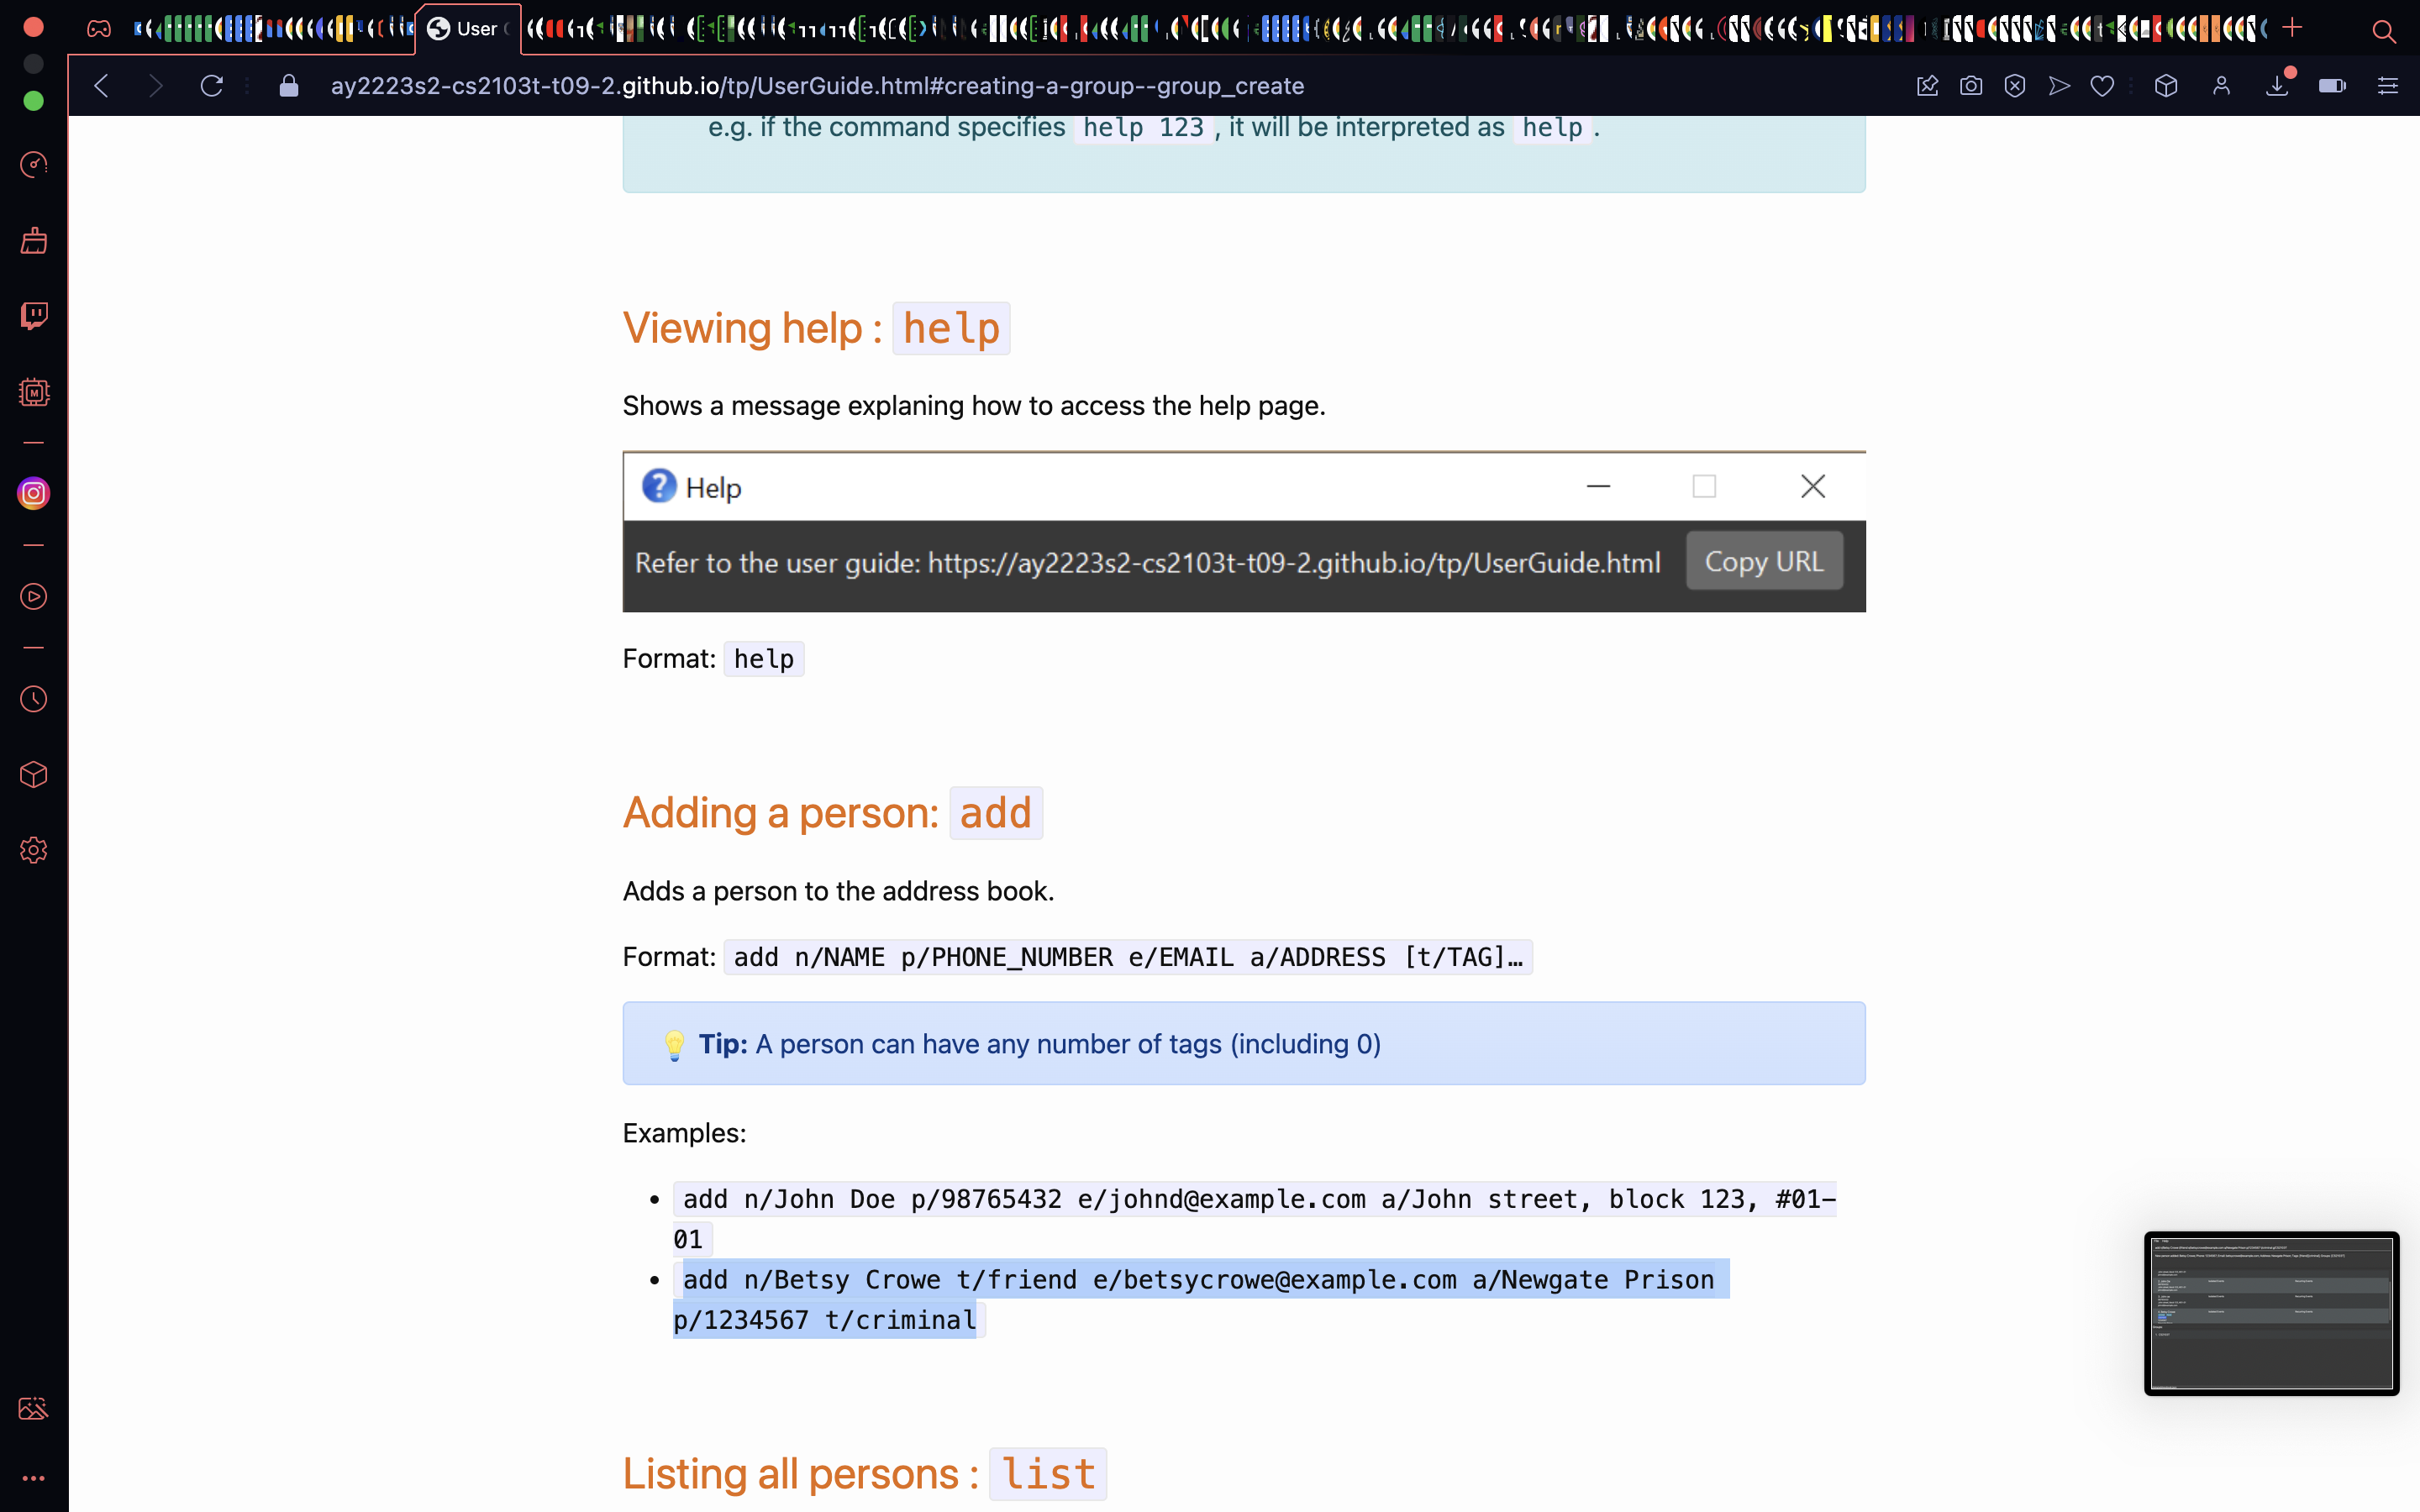Screen dimensions: 2420x1512
Task: Click the ad blocker shield icon
Action: pos(2014,86)
